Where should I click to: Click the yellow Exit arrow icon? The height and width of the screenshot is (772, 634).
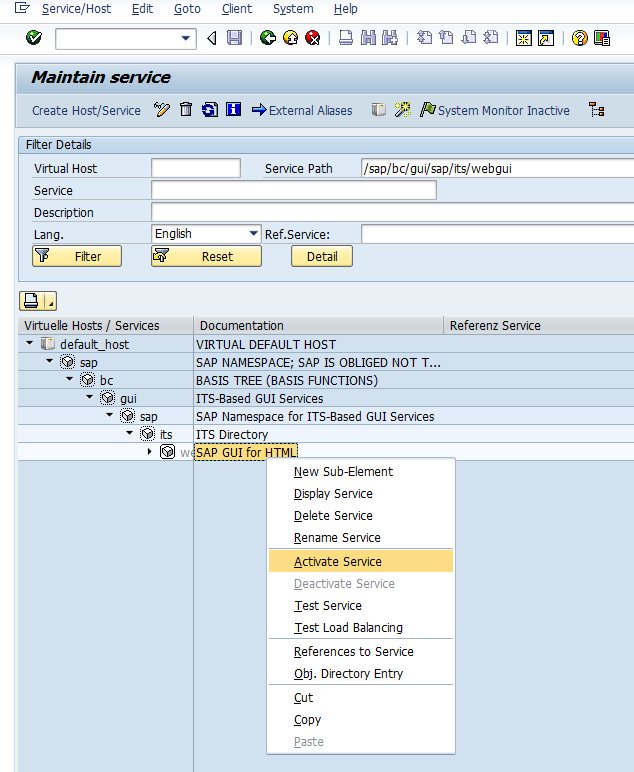(x=290, y=38)
